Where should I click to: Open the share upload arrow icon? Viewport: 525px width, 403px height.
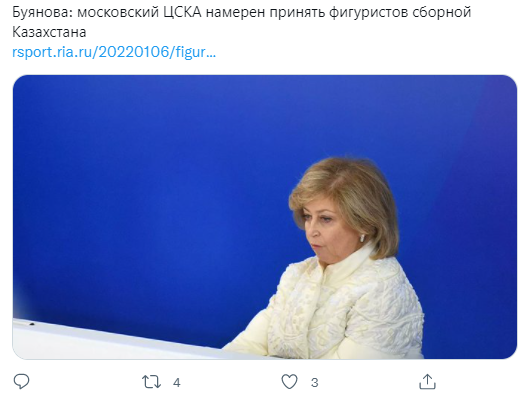428,382
